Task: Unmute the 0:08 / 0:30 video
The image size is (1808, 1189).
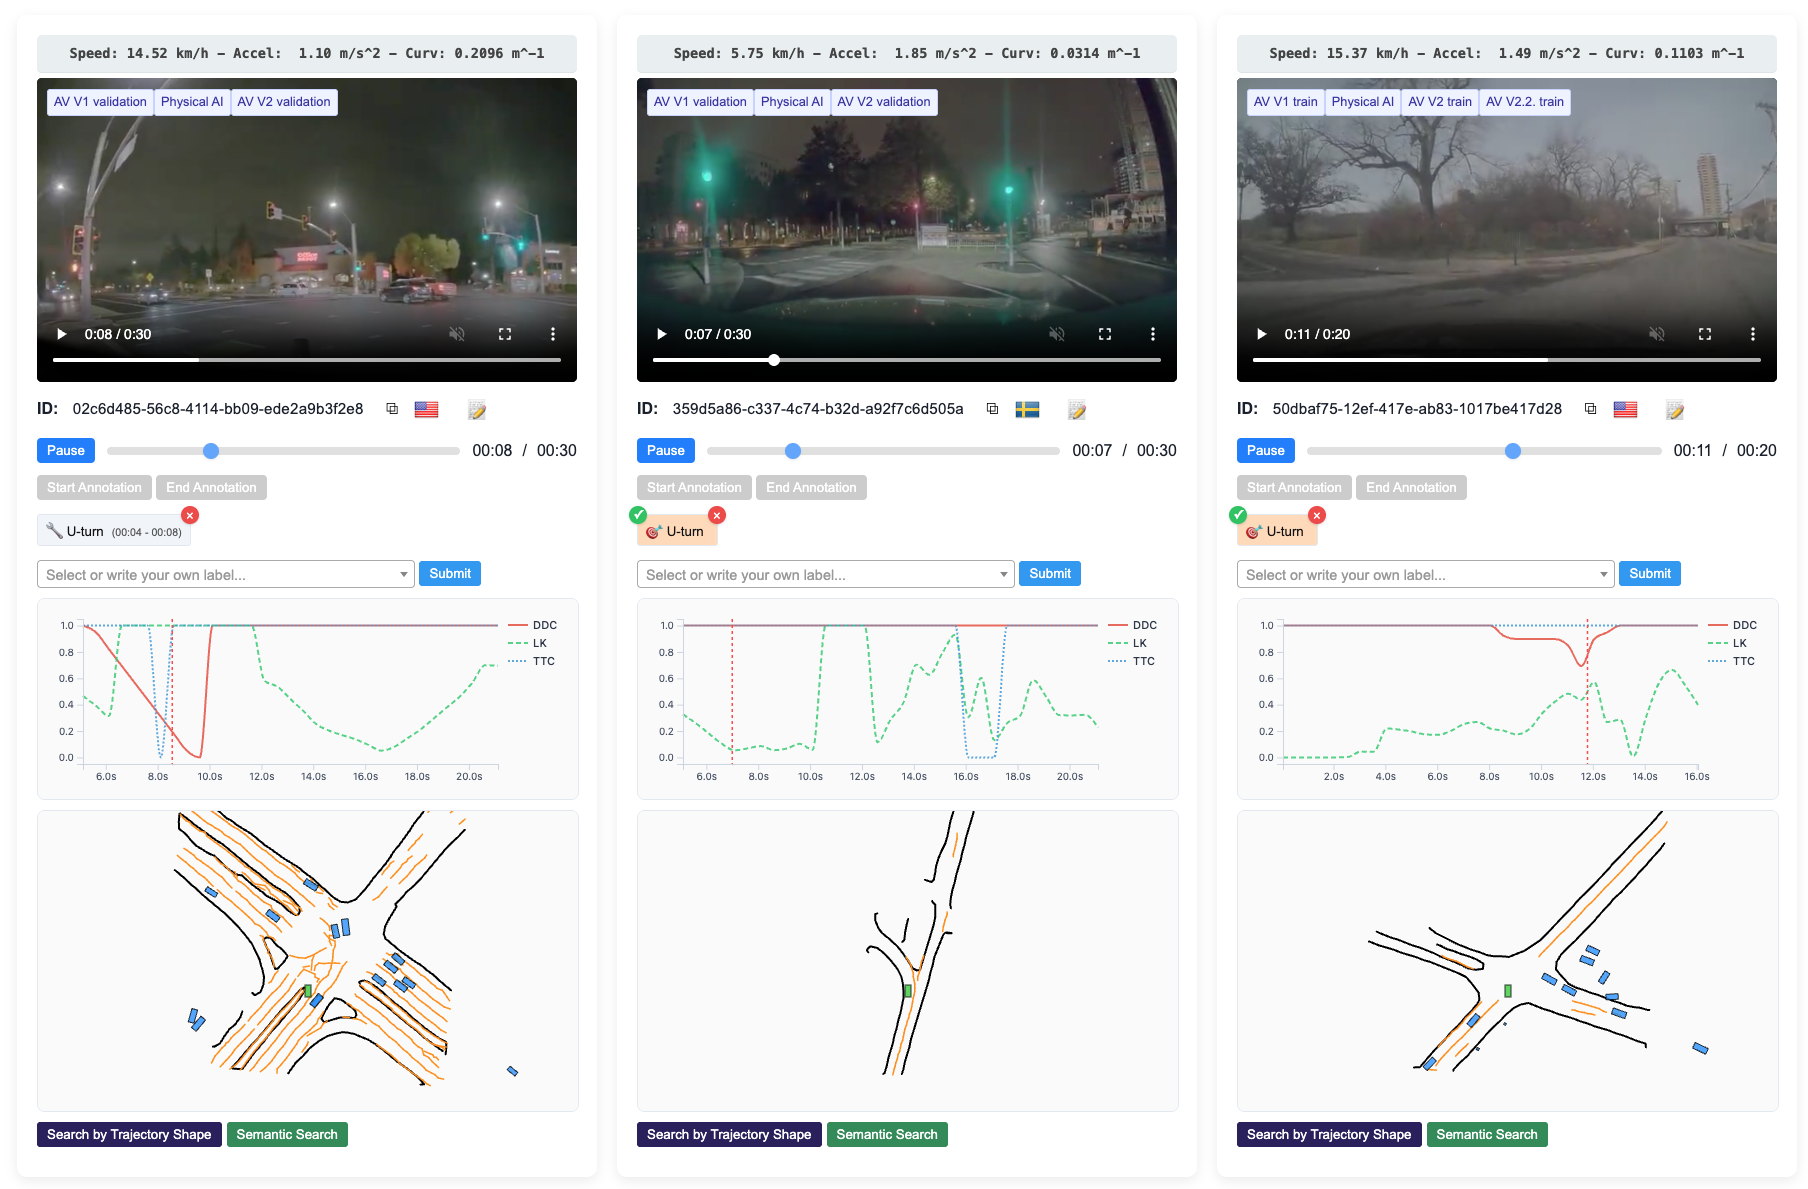Action: 457,334
